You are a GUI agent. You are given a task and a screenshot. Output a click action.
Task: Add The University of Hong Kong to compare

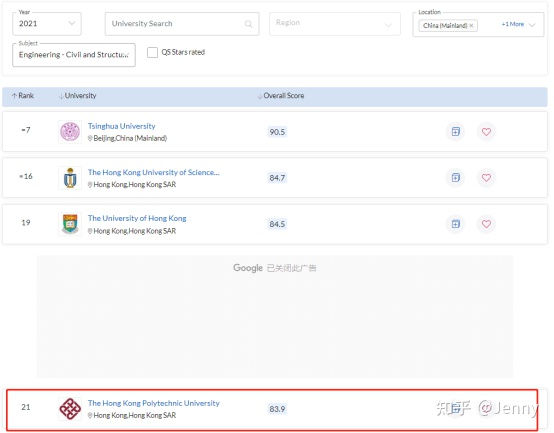point(456,224)
